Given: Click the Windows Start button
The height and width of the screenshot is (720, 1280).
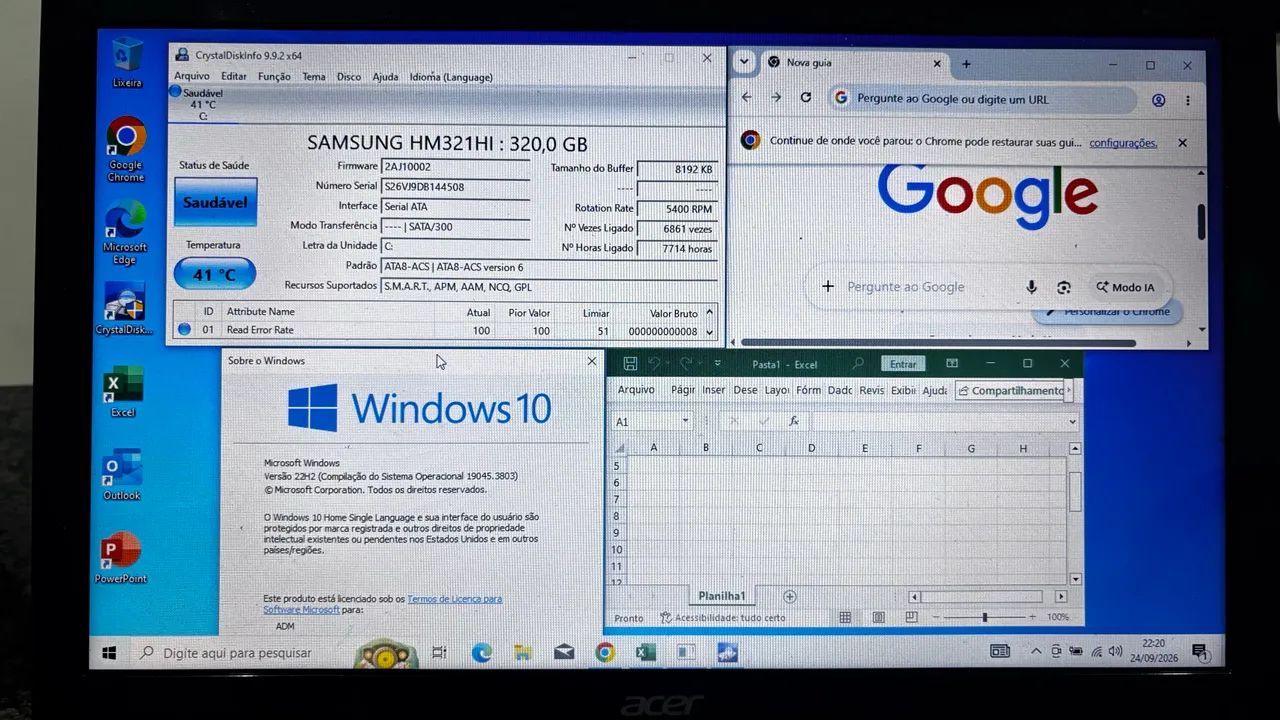Looking at the screenshot, I should pyautogui.click(x=109, y=653).
